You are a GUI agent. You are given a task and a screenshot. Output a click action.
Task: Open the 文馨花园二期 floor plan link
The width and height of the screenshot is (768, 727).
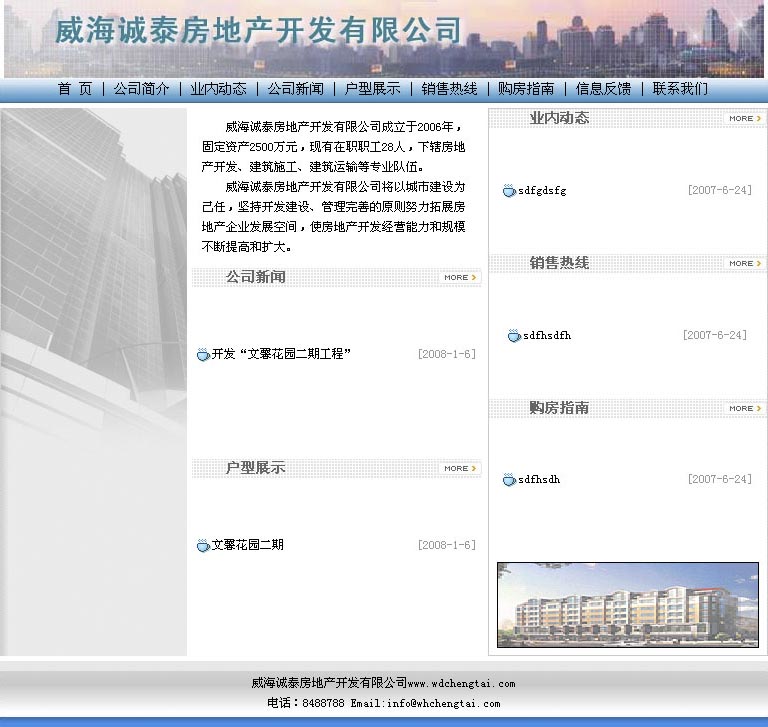(247, 545)
